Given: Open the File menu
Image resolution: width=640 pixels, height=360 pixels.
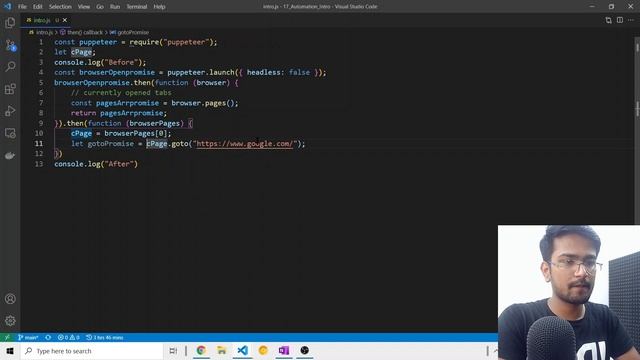Looking at the screenshot, I should pyautogui.click(x=22, y=7).
